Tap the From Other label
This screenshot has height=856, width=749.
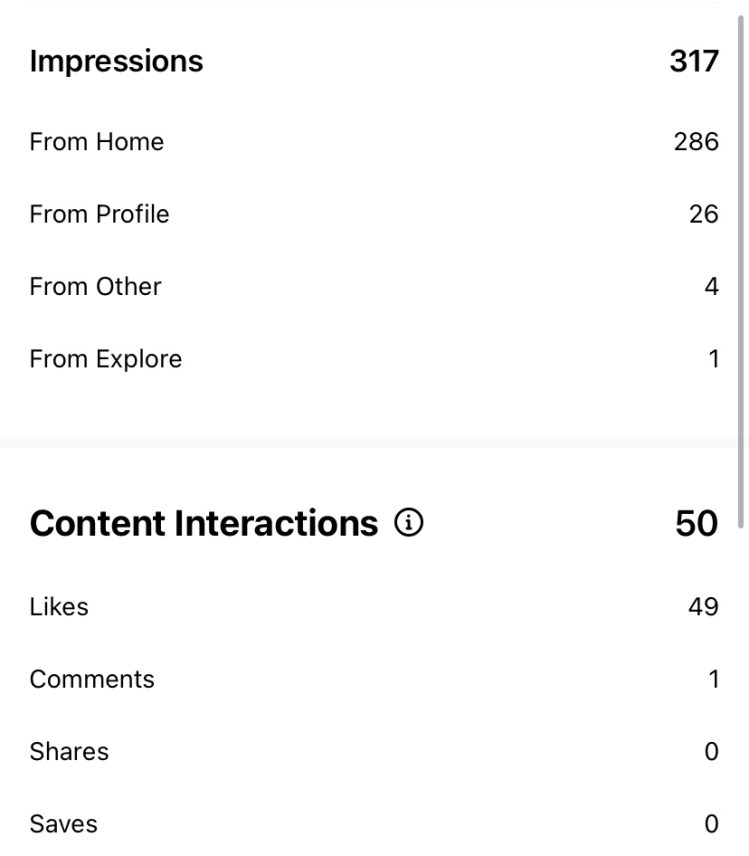tap(95, 287)
